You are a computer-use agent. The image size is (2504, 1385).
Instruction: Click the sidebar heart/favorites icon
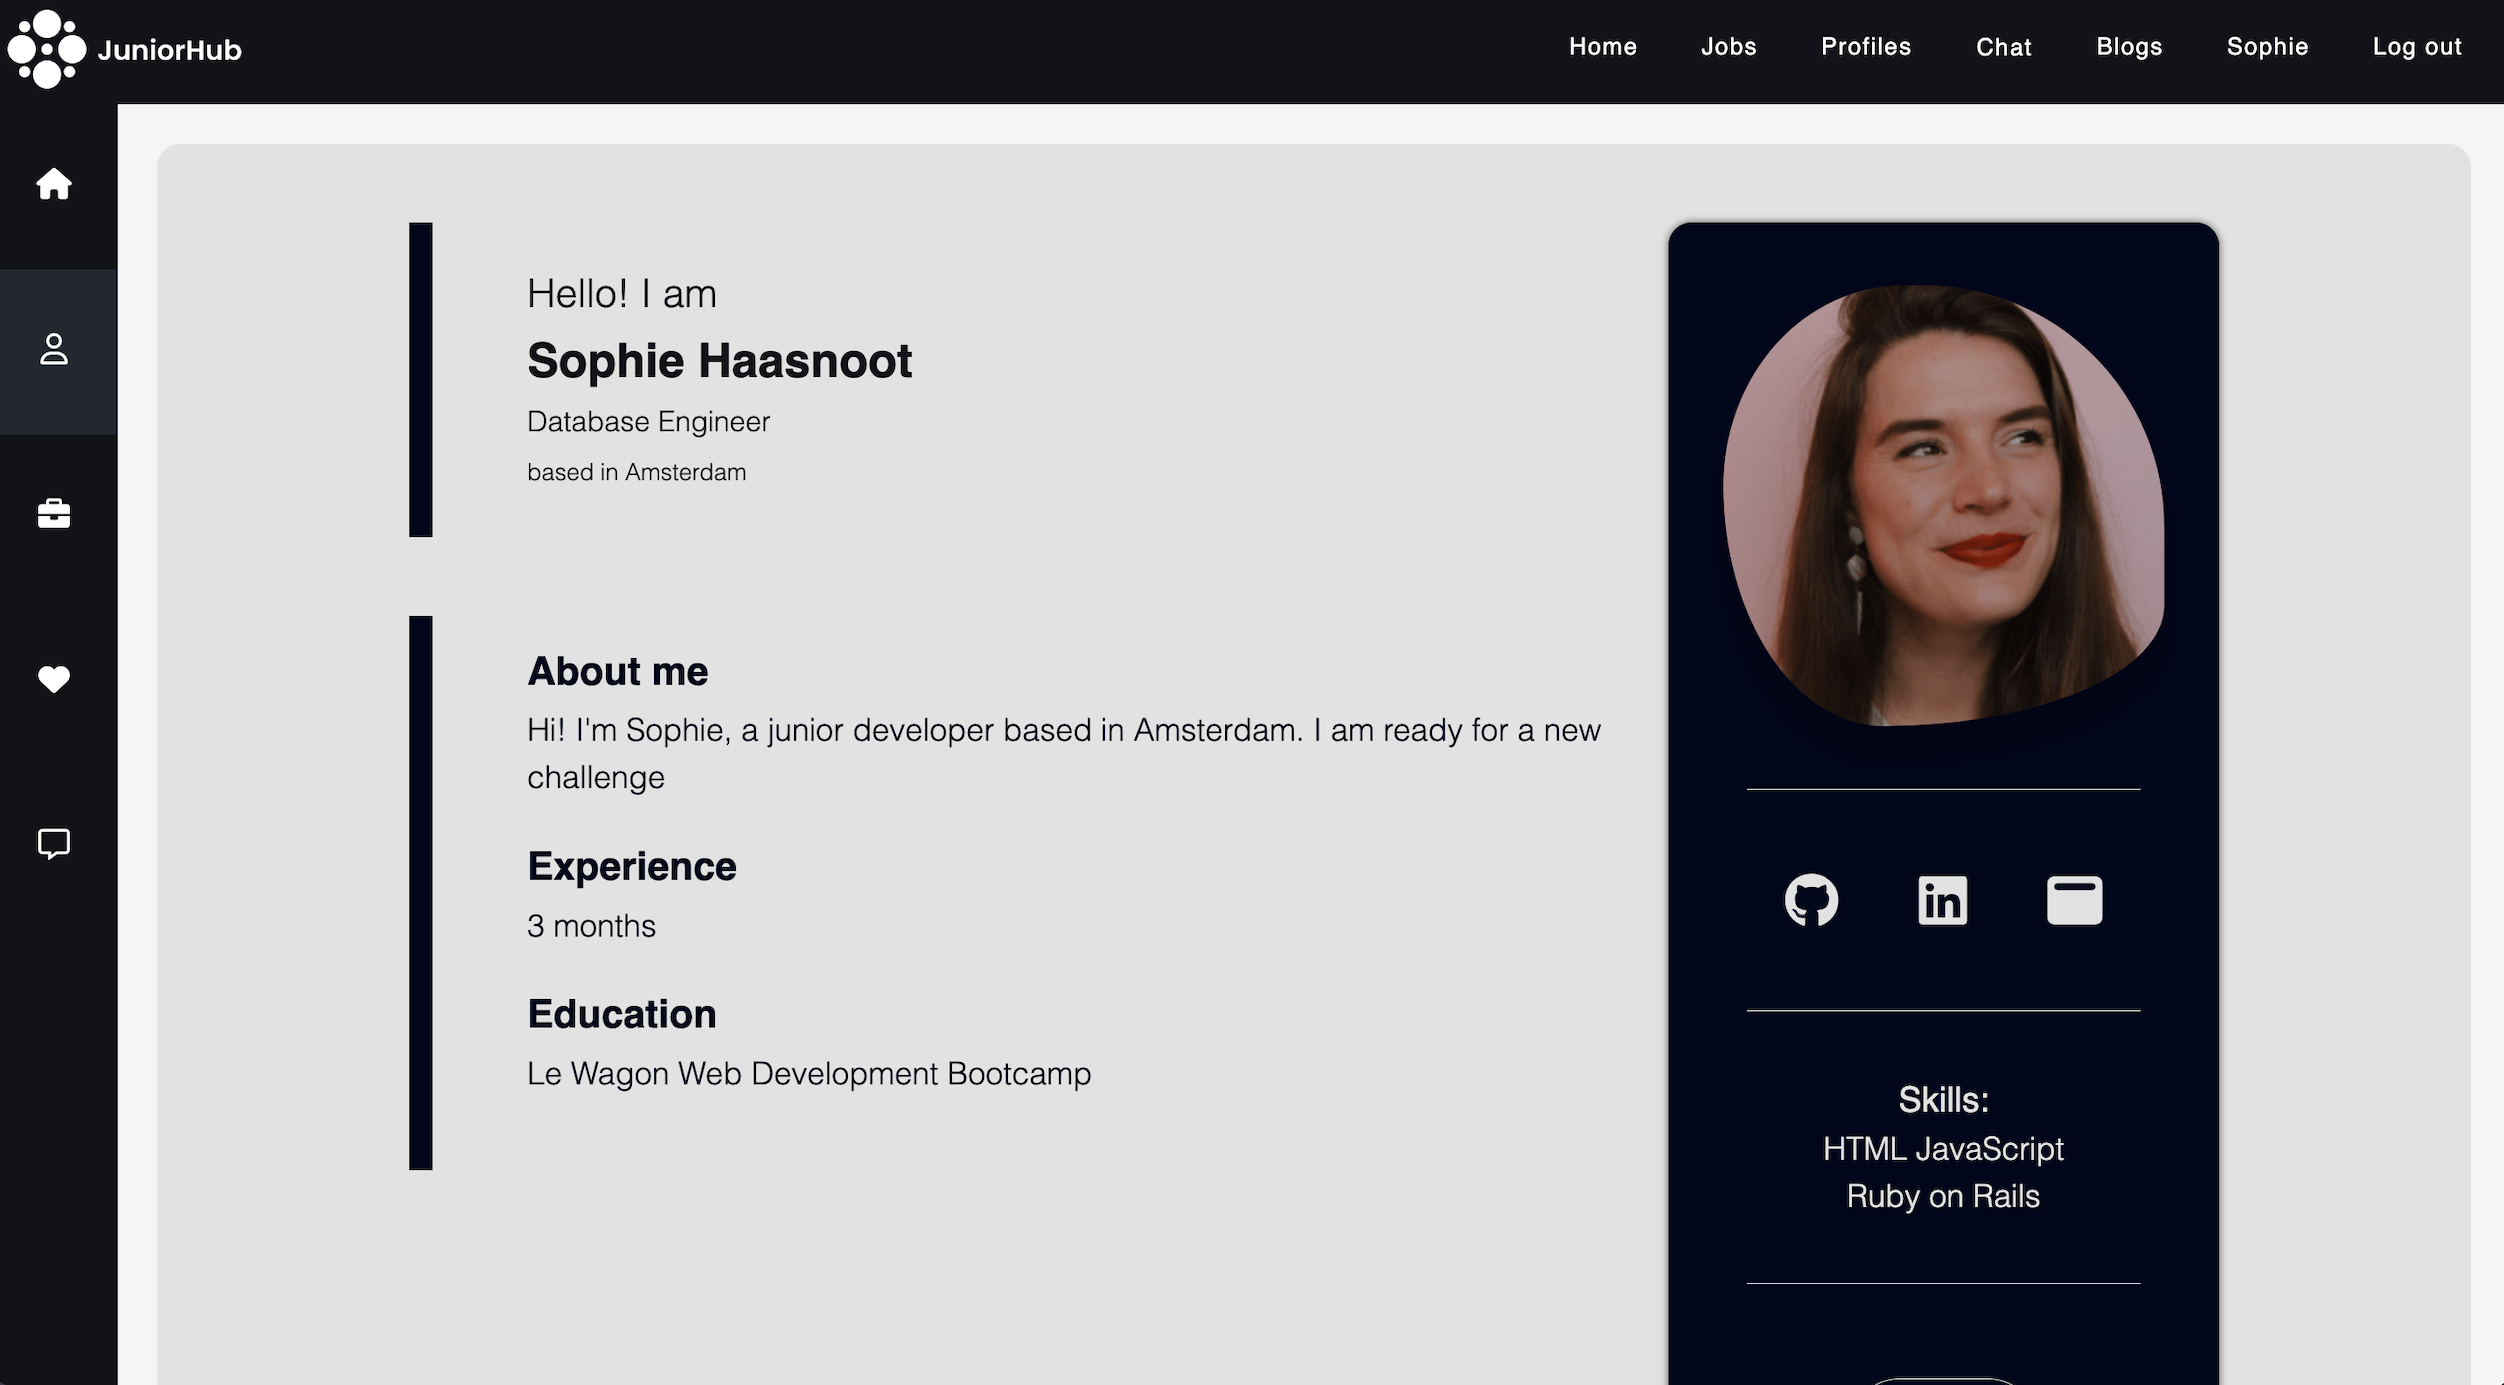pos(53,679)
